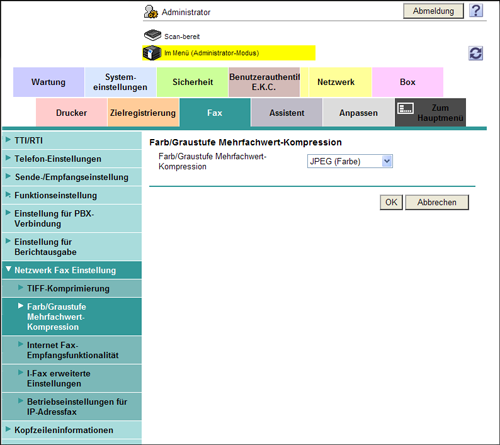Image resolution: width=500 pixels, height=445 pixels.
Task: Expand Einstellung für PBX-Verbindung
Action: [72, 219]
